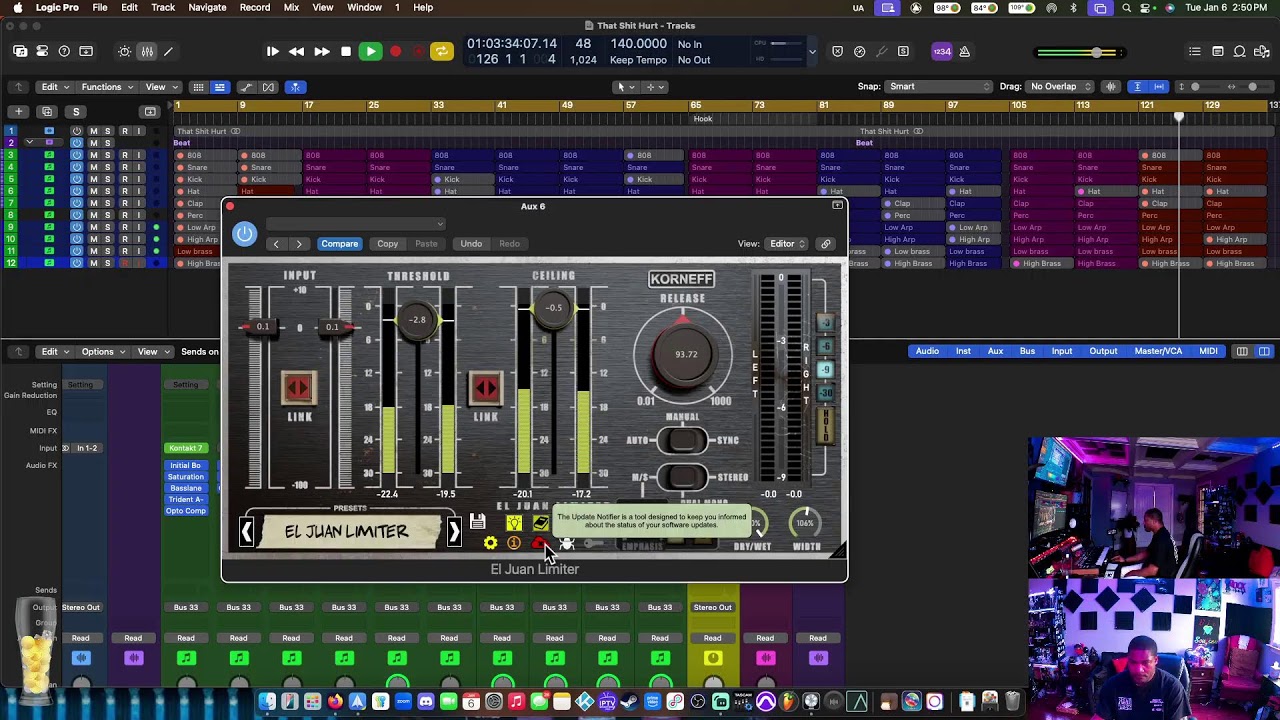Open the File menu

[x=100, y=8]
